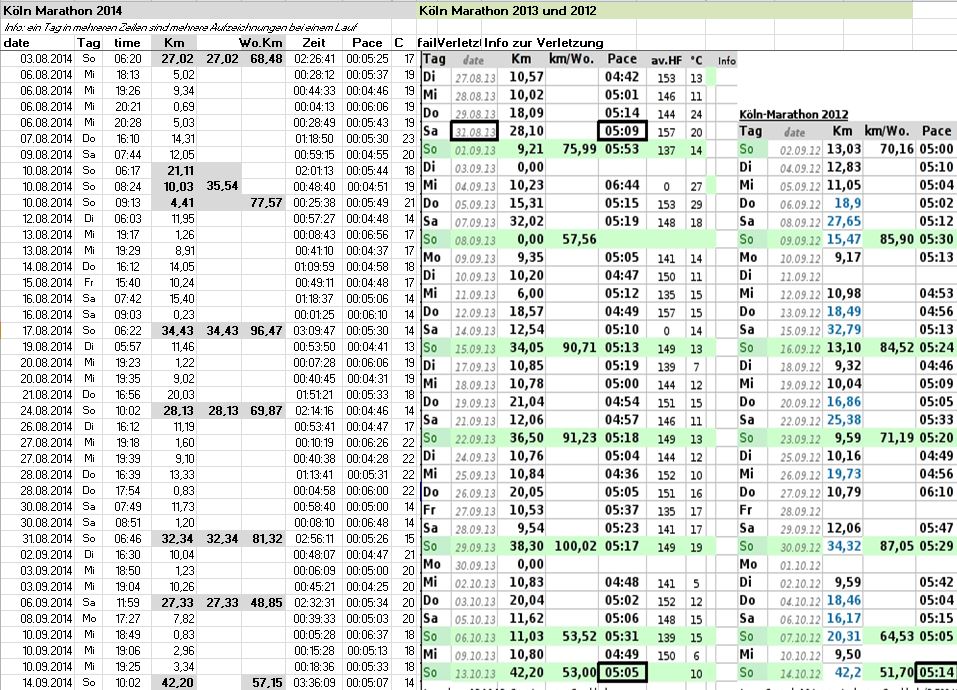Select the km/Wo. value "53,52"
This screenshot has height=690, width=957.
point(579,636)
